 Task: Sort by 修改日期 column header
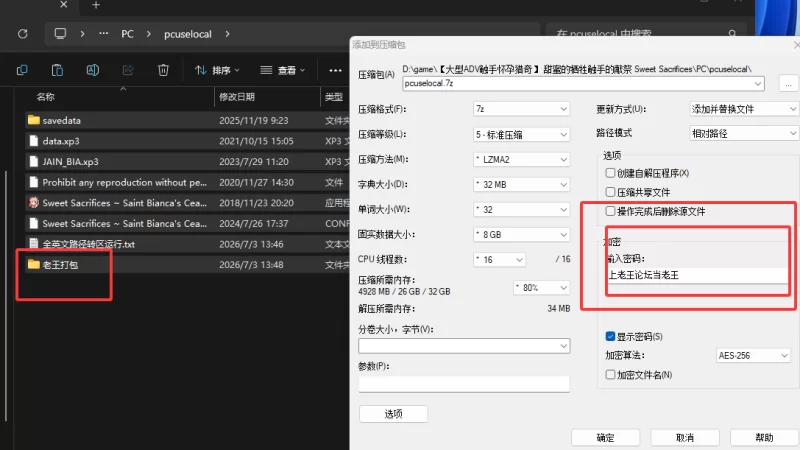(237, 97)
